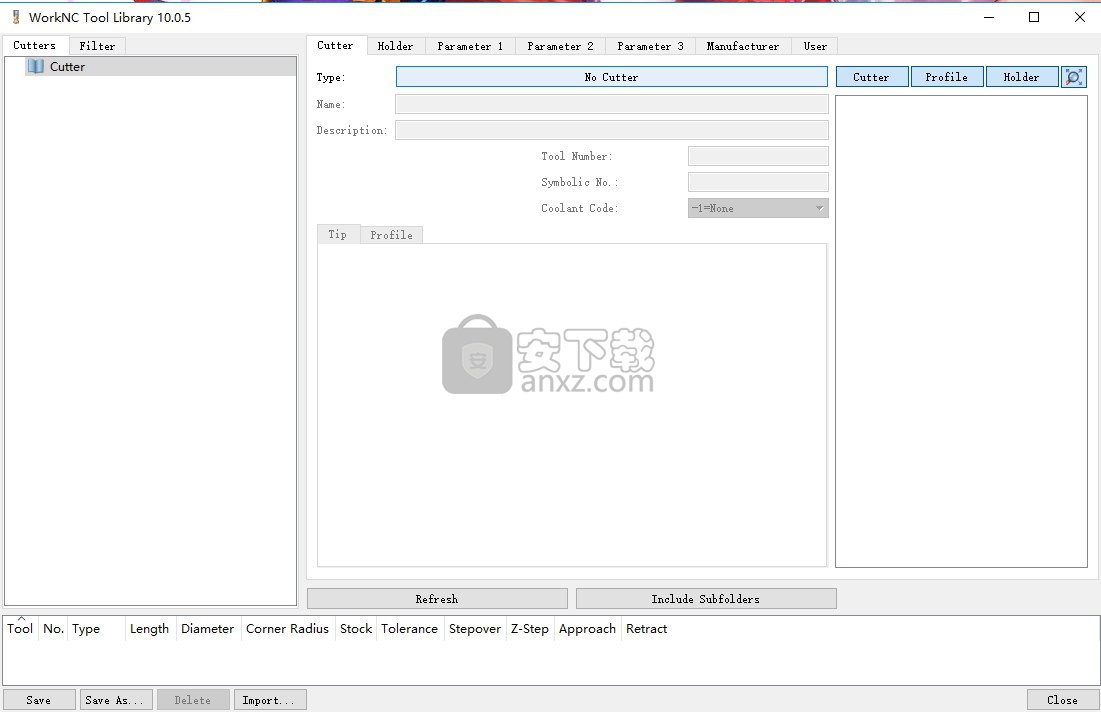Click the Description input field
This screenshot has width=1101, height=712.
pos(612,130)
